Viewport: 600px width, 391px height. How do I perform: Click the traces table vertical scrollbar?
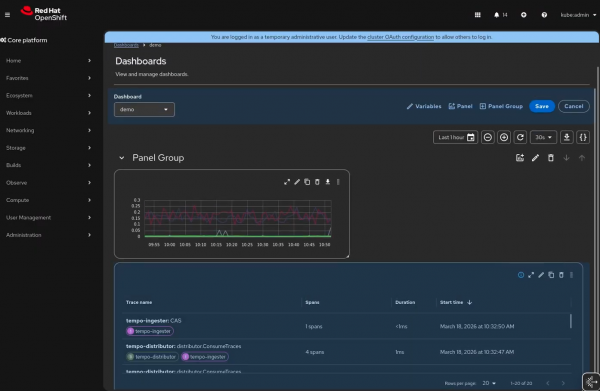click(571, 321)
